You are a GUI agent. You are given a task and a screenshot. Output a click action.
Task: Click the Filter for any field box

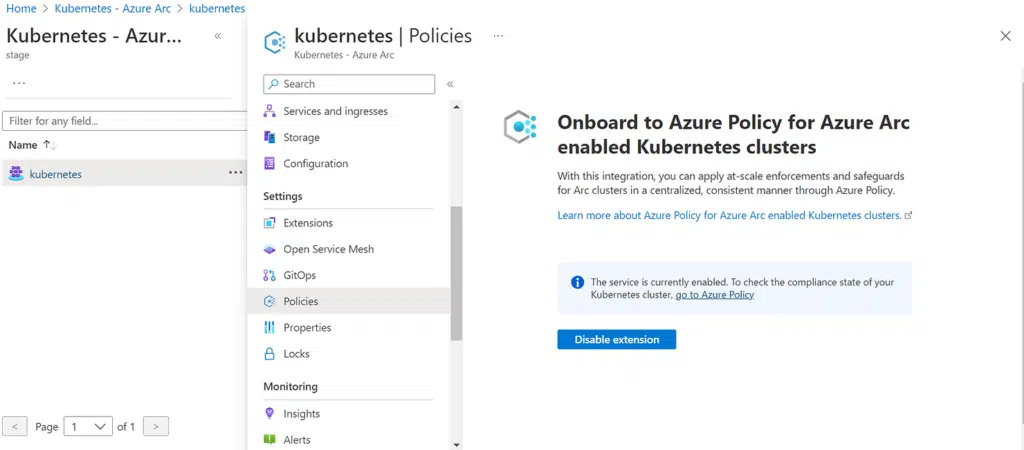(125, 121)
